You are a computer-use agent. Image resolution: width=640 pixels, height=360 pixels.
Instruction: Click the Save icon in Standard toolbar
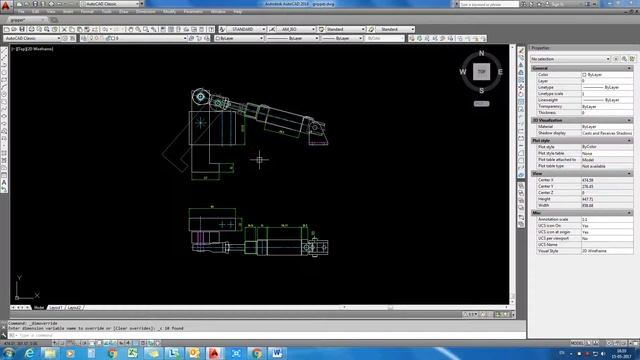pos(22,29)
